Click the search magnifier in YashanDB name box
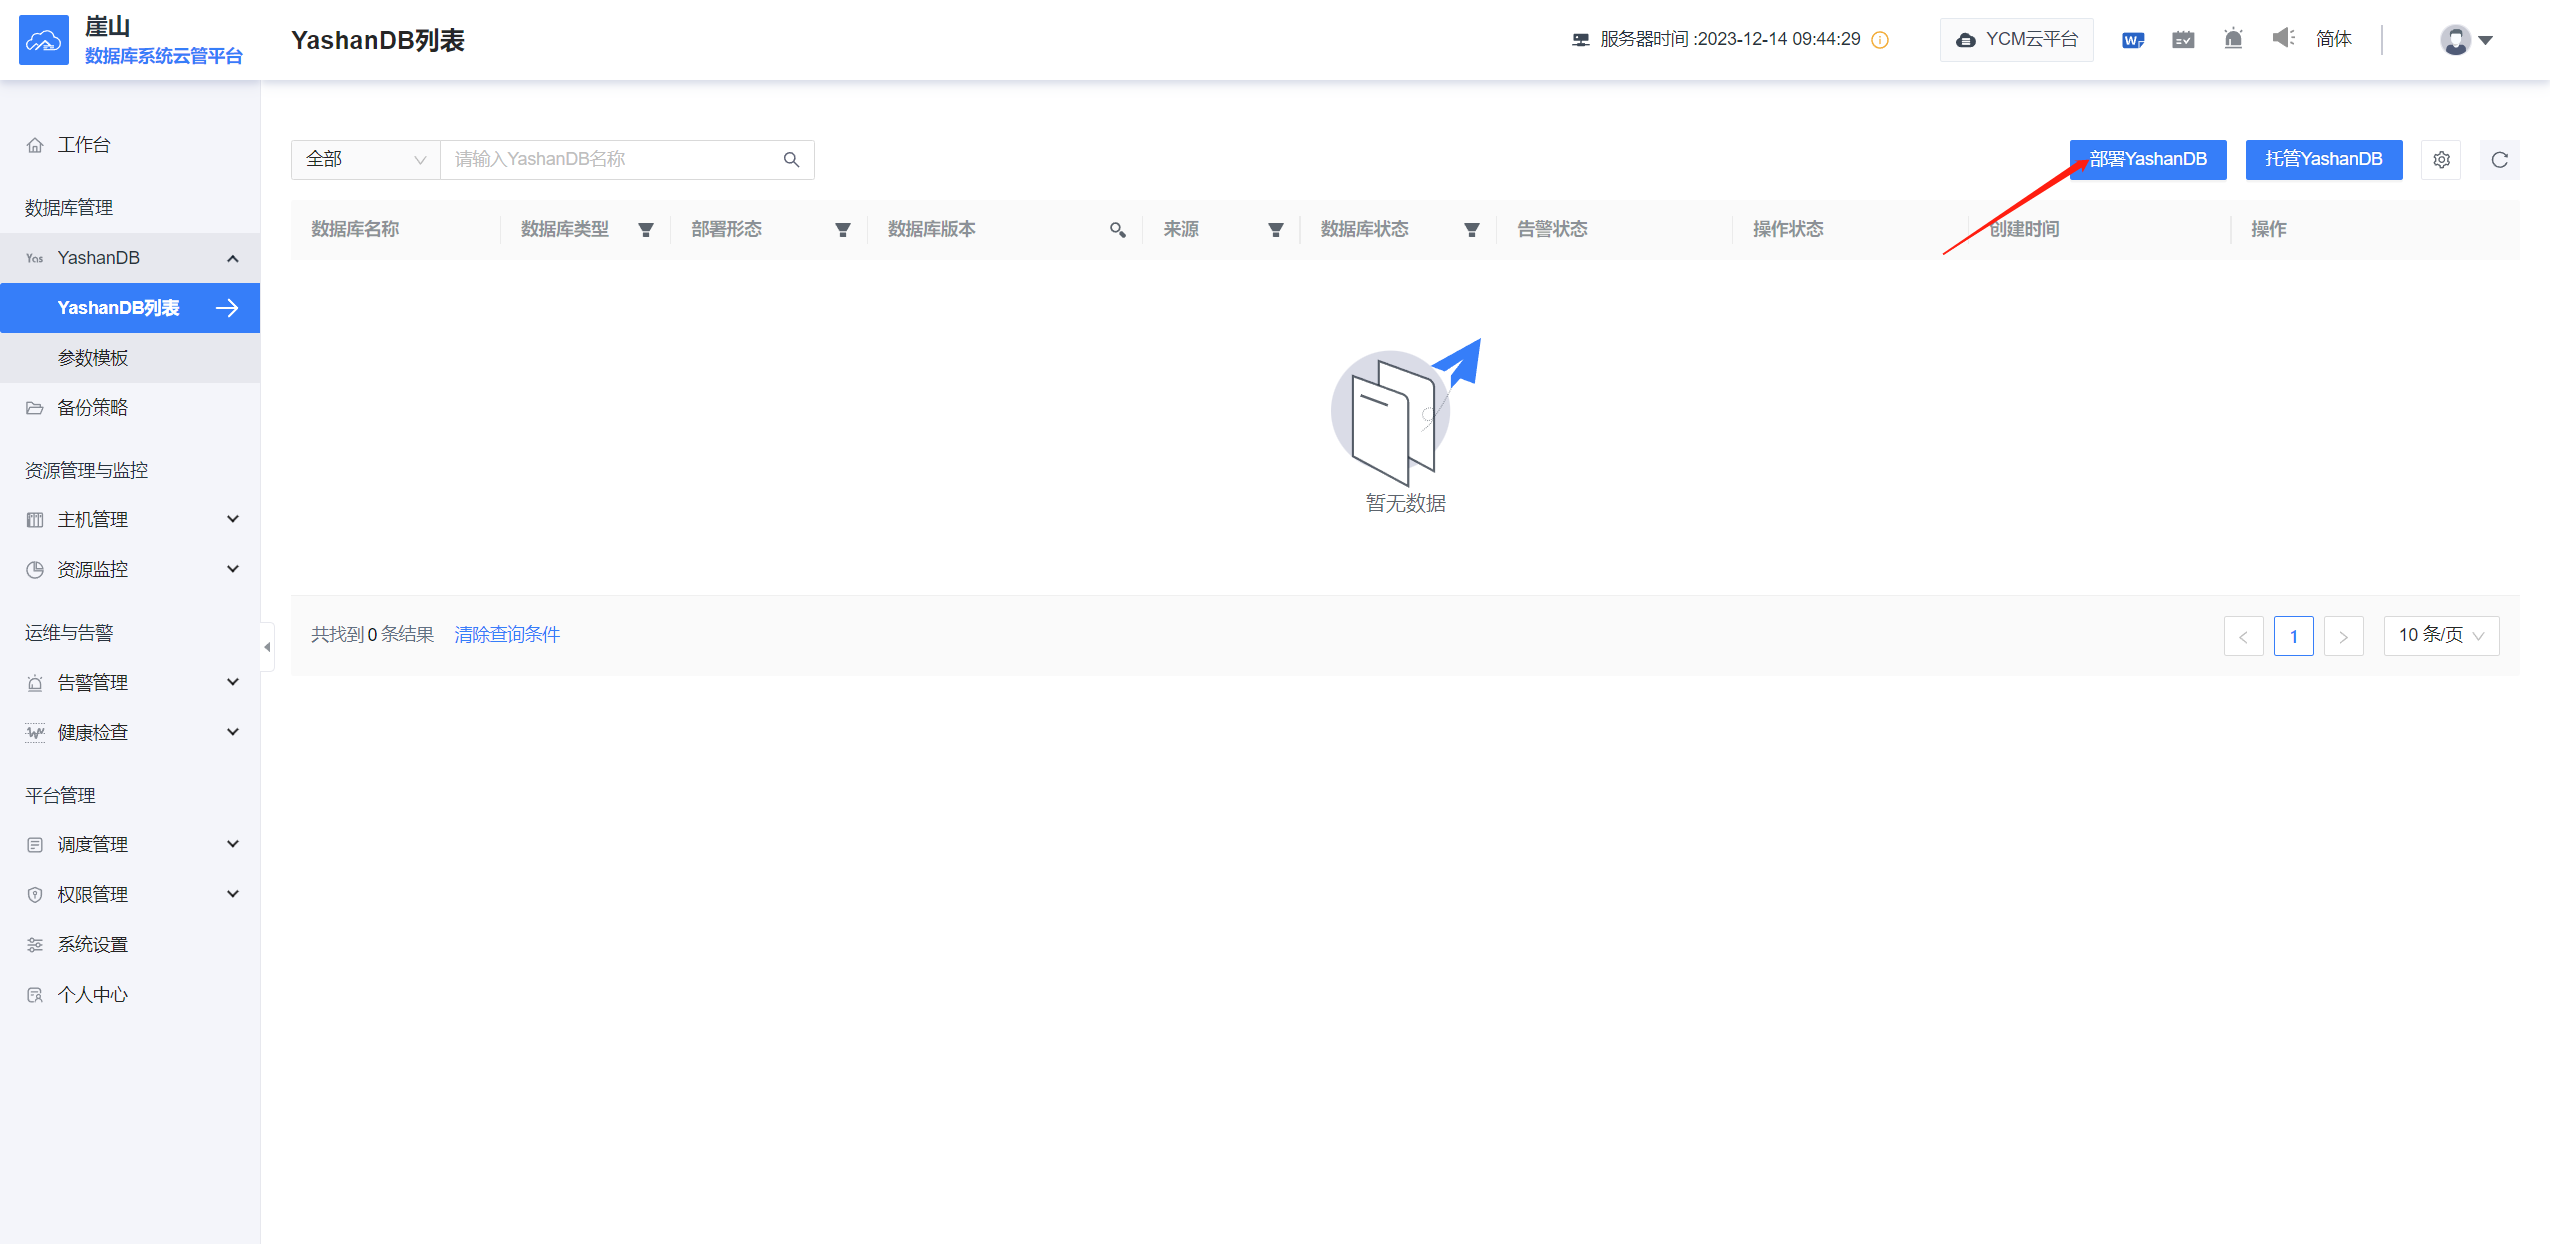The image size is (2550, 1244). pos(791,160)
